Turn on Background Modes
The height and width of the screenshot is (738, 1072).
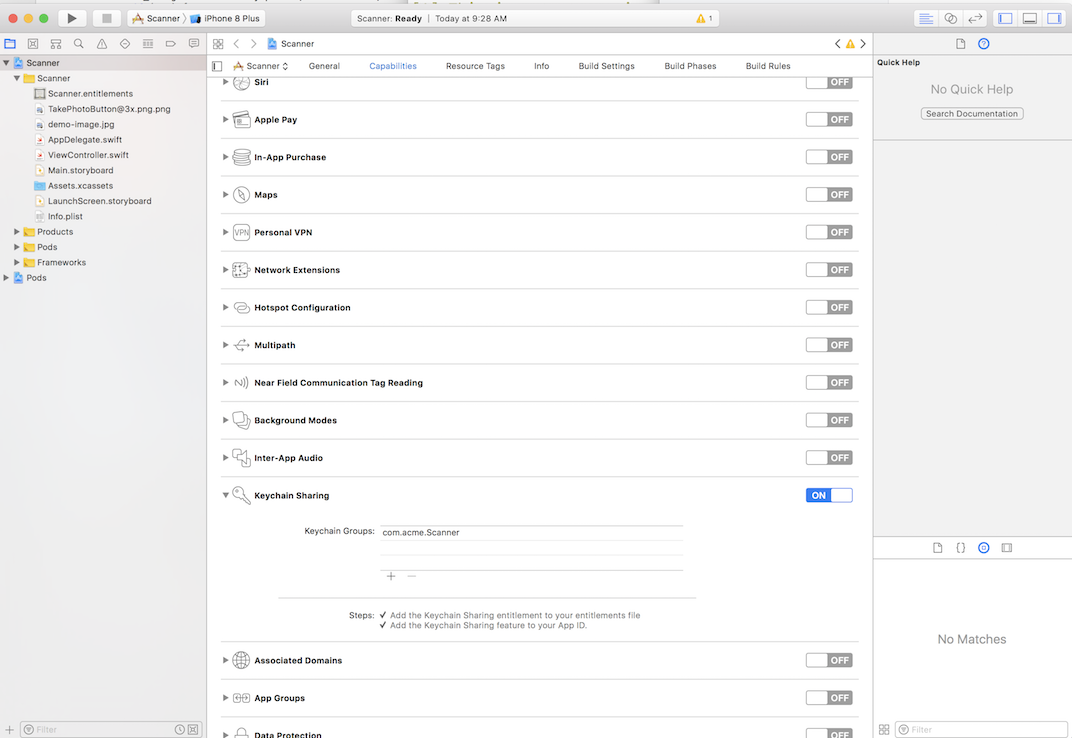point(829,421)
